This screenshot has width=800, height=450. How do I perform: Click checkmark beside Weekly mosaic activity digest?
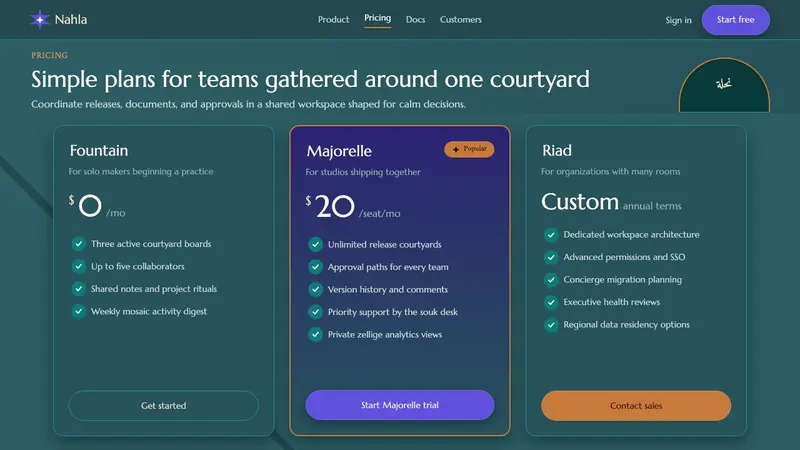pyautogui.click(x=79, y=311)
